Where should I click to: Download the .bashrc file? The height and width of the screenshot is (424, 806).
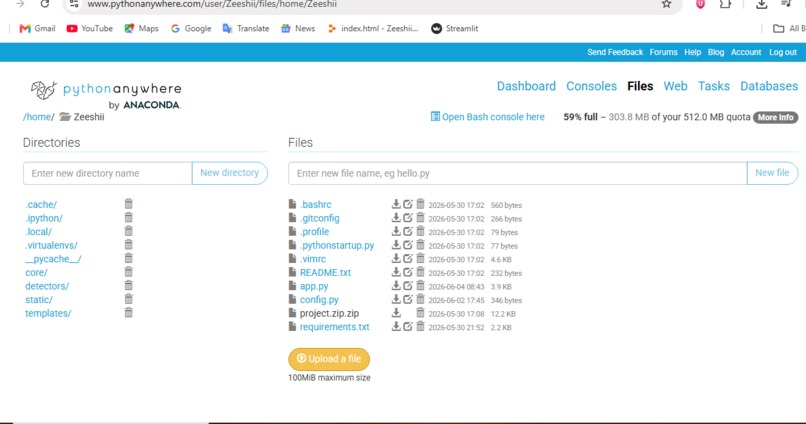[x=396, y=204]
